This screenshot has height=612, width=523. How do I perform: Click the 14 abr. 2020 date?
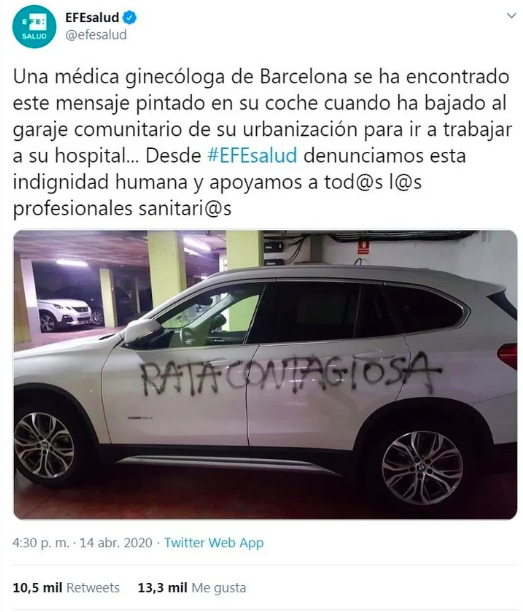[116, 543]
